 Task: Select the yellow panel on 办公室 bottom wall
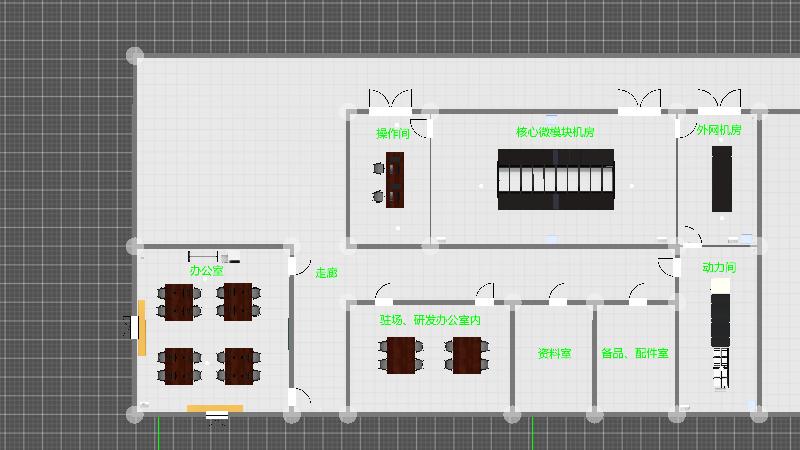215,408
